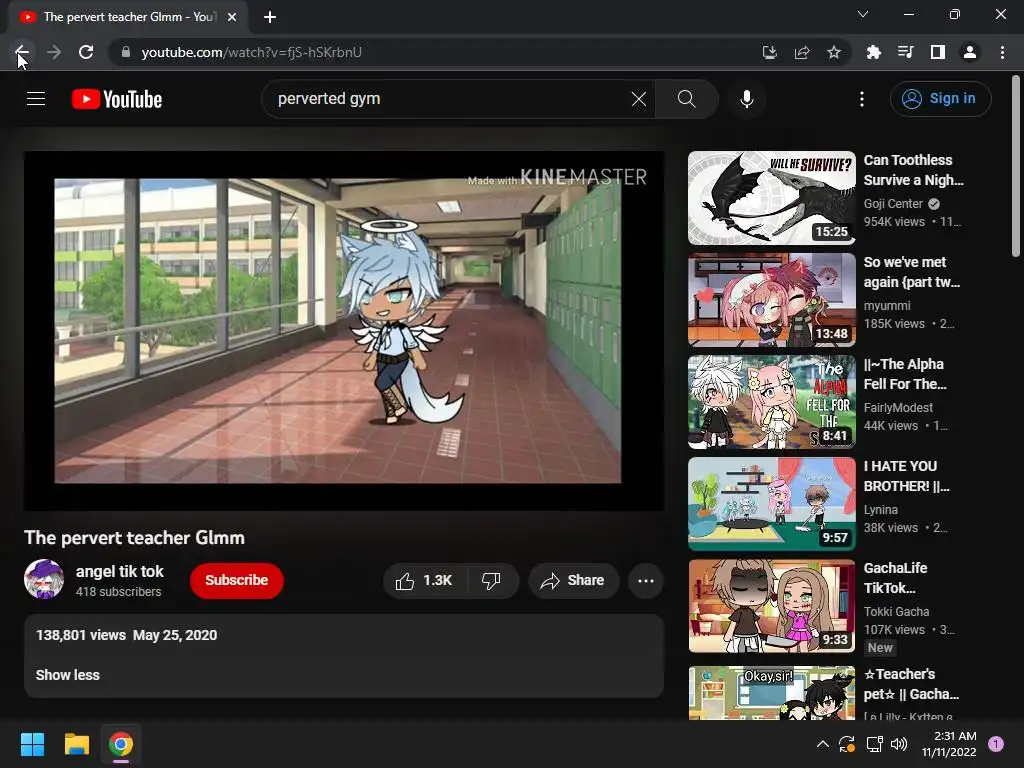Screen dimensions: 1024x768
Task: Click the address bar URL
Action: (251, 52)
